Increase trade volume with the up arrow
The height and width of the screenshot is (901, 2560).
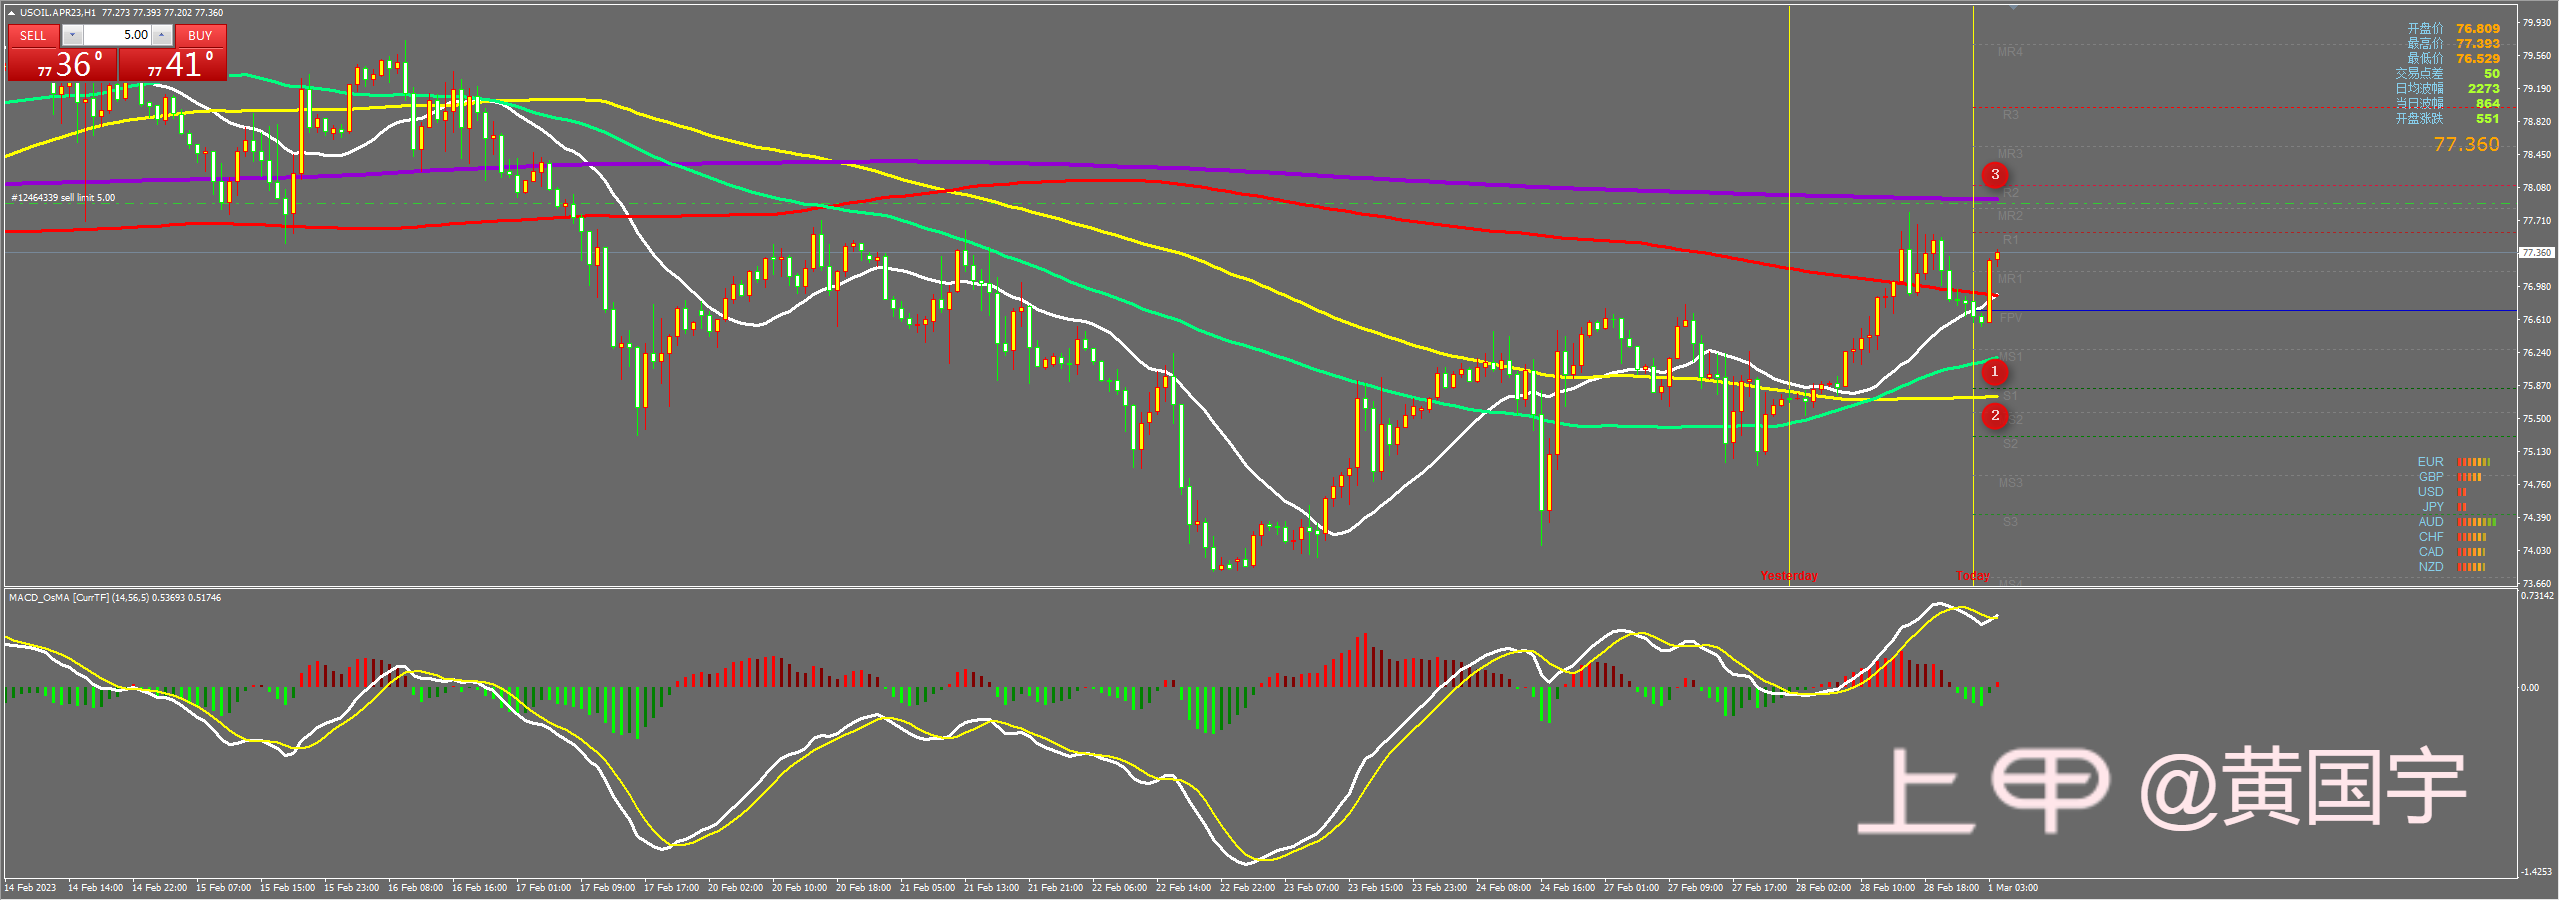click(161, 35)
